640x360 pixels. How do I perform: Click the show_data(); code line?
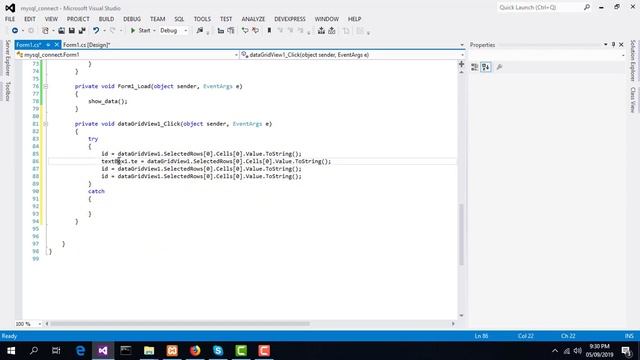(108, 101)
